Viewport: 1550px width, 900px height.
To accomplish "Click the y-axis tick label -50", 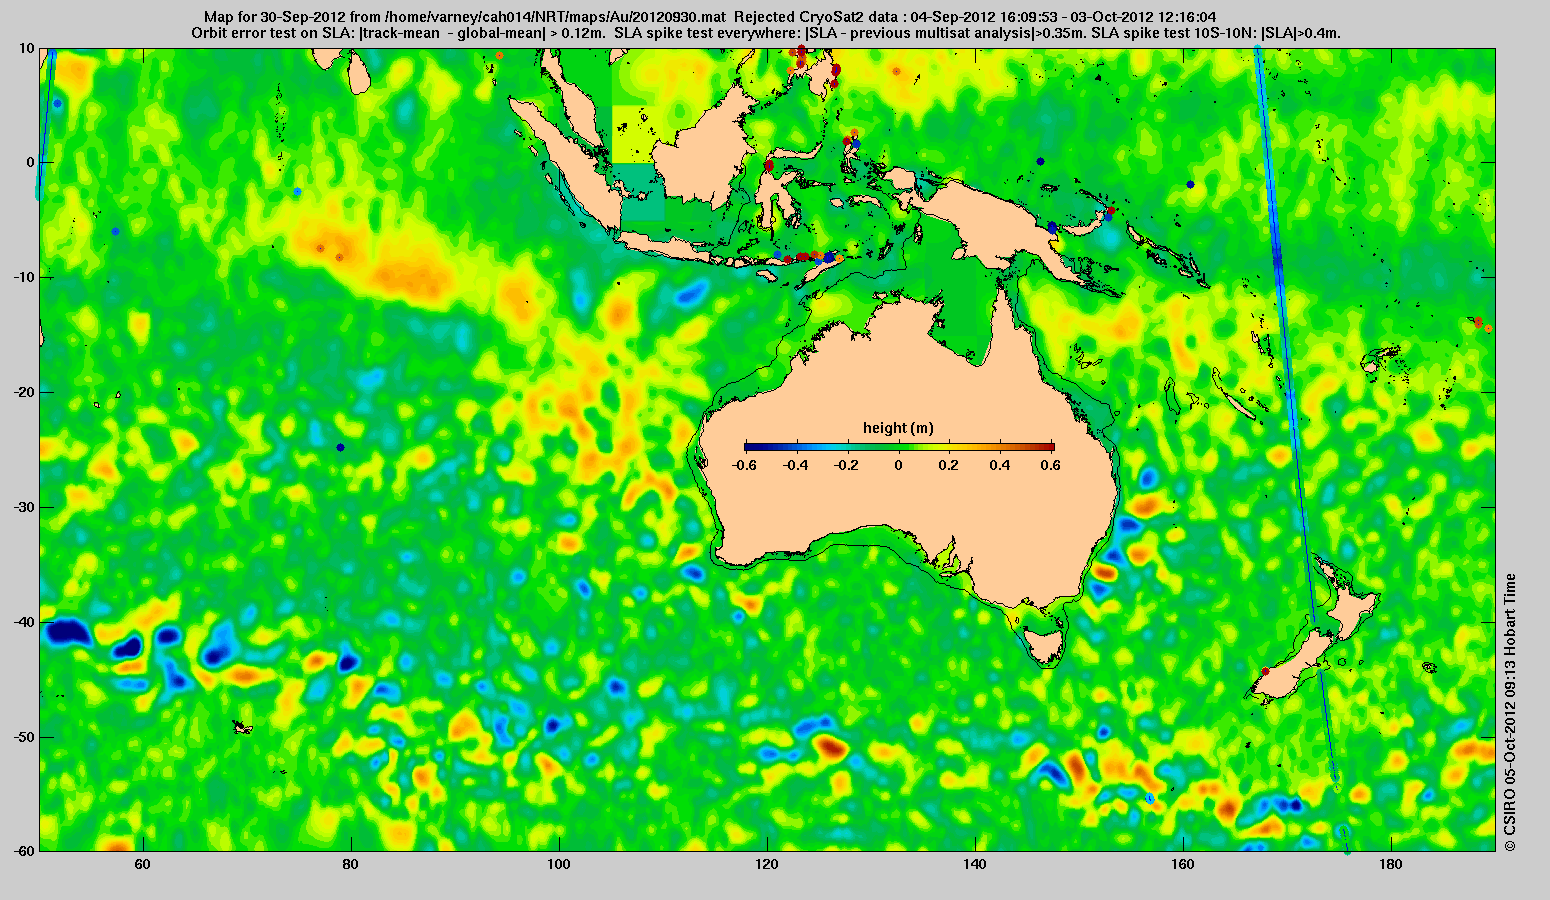I will coord(24,737).
